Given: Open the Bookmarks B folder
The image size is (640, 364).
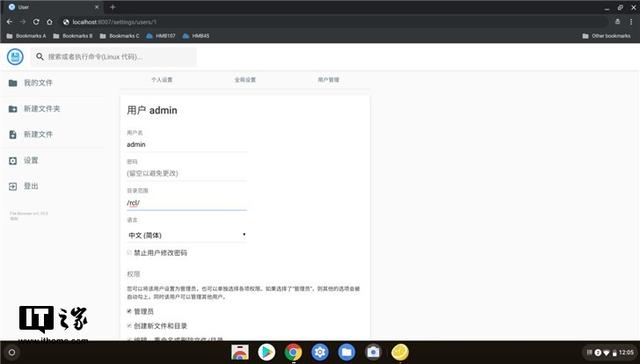Looking at the screenshot, I should pos(73,36).
